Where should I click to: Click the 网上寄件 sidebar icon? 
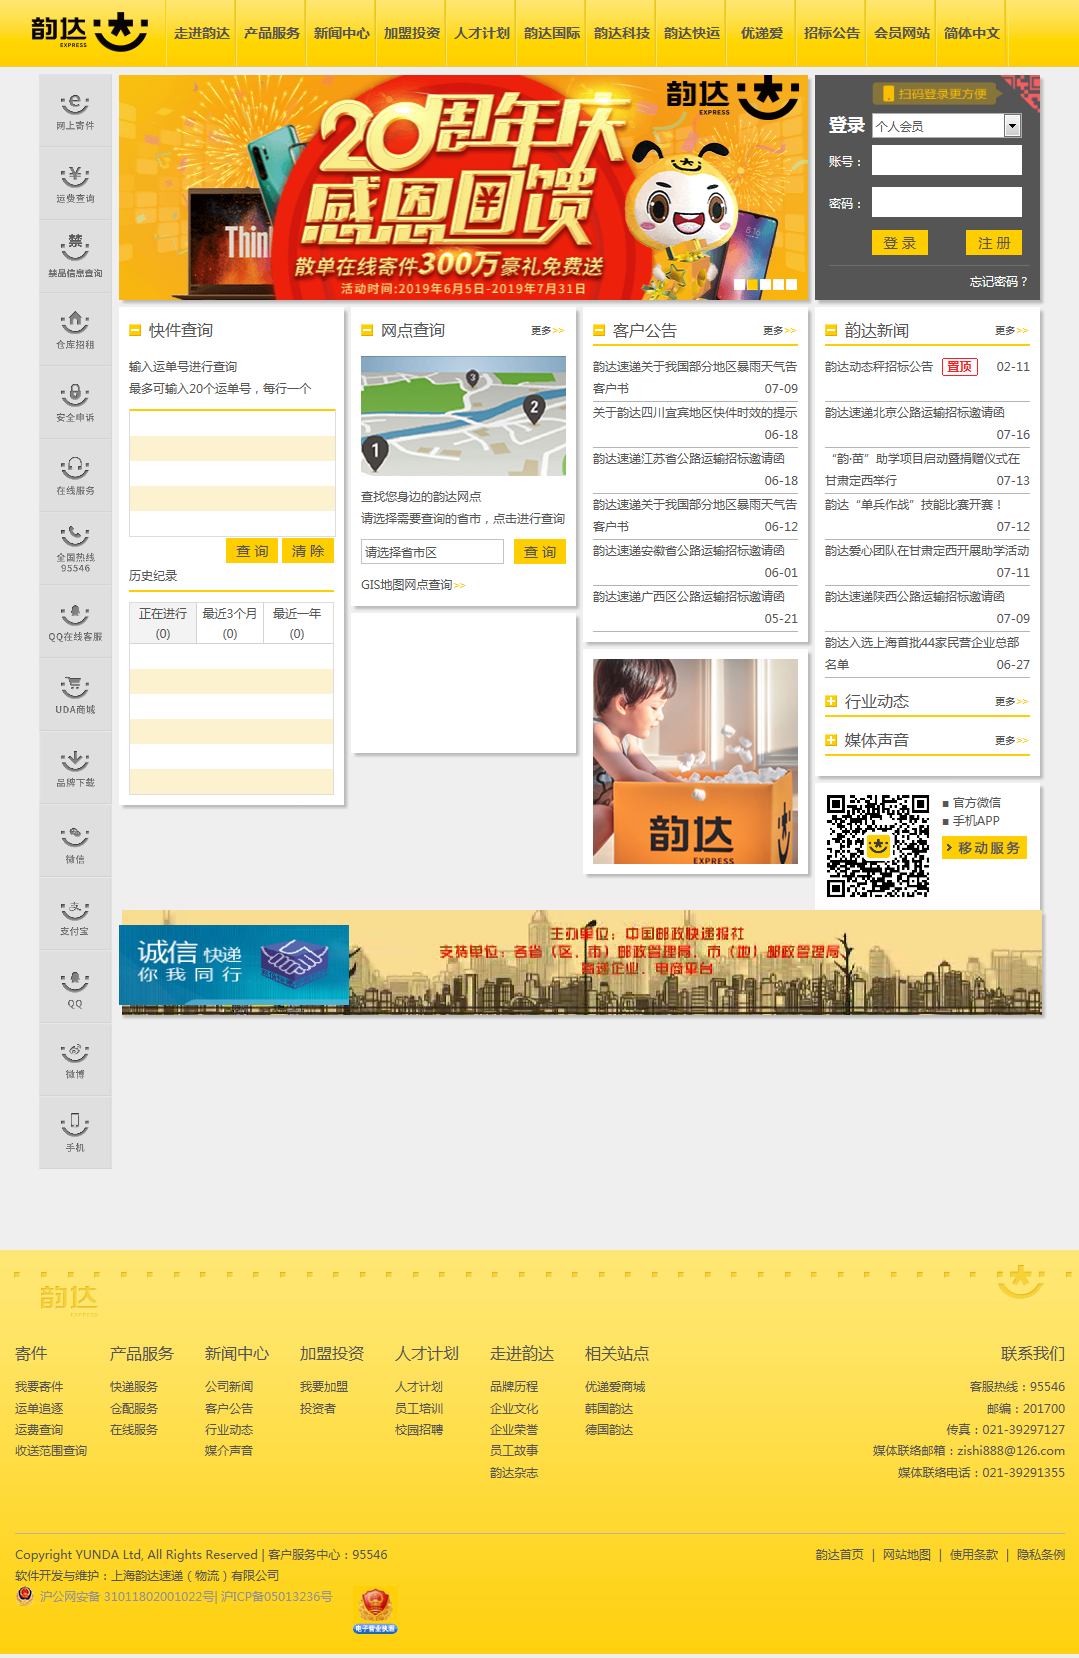(75, 110)
